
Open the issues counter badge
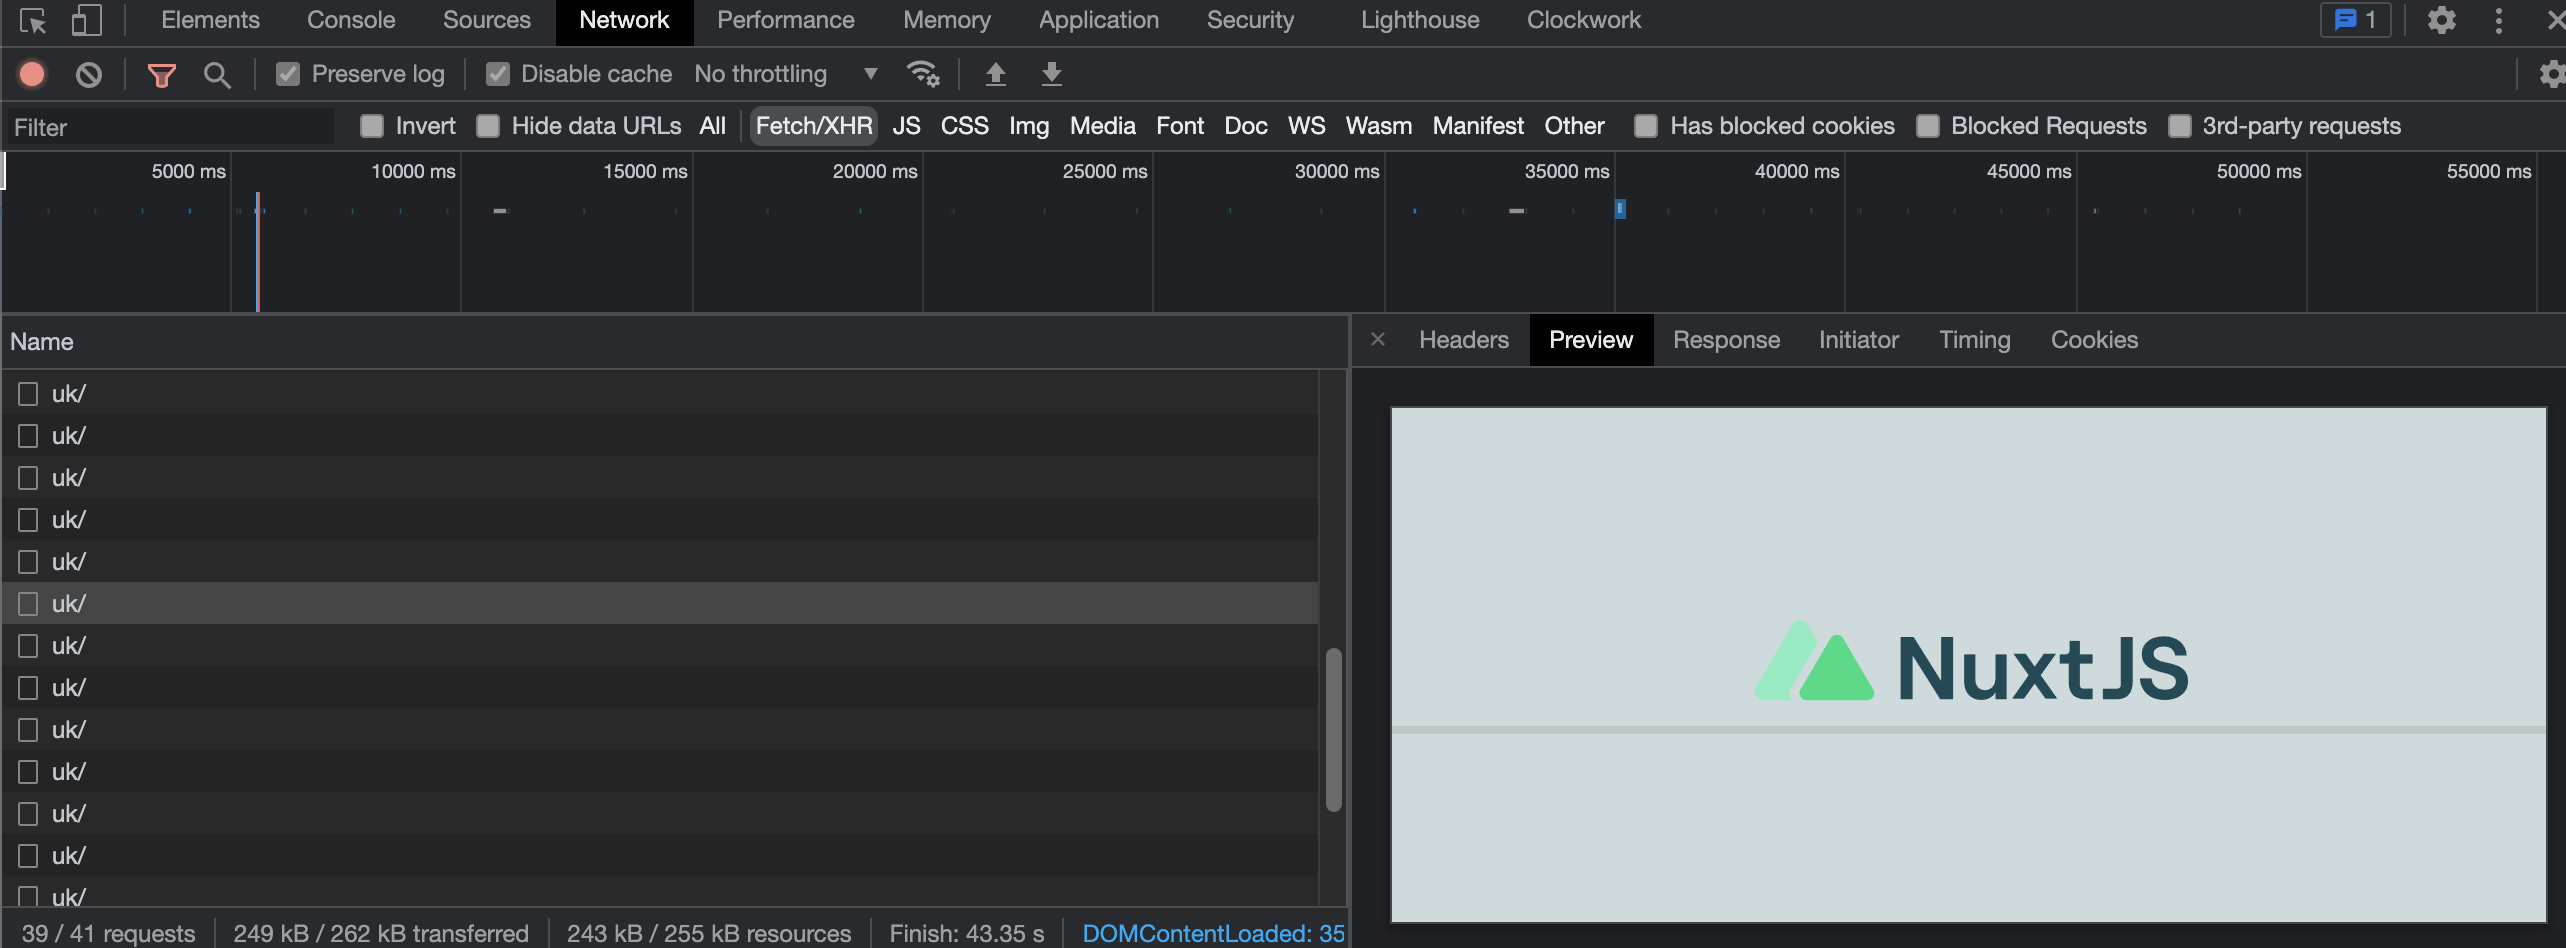[x=2355, y=20]
